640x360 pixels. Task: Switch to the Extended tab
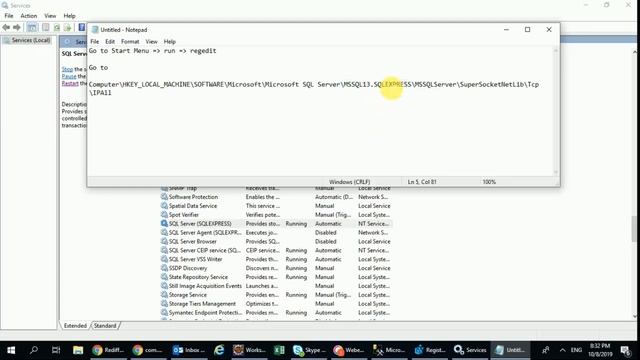(75, 326)
